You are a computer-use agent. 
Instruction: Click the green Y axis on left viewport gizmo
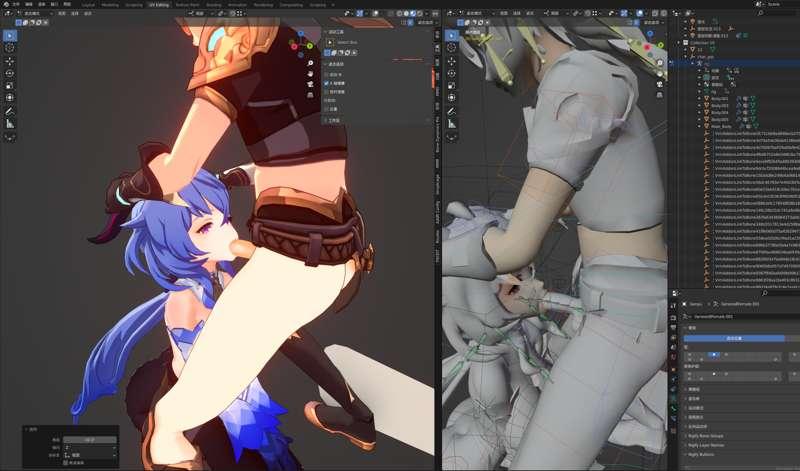click(x=310, y=46)
